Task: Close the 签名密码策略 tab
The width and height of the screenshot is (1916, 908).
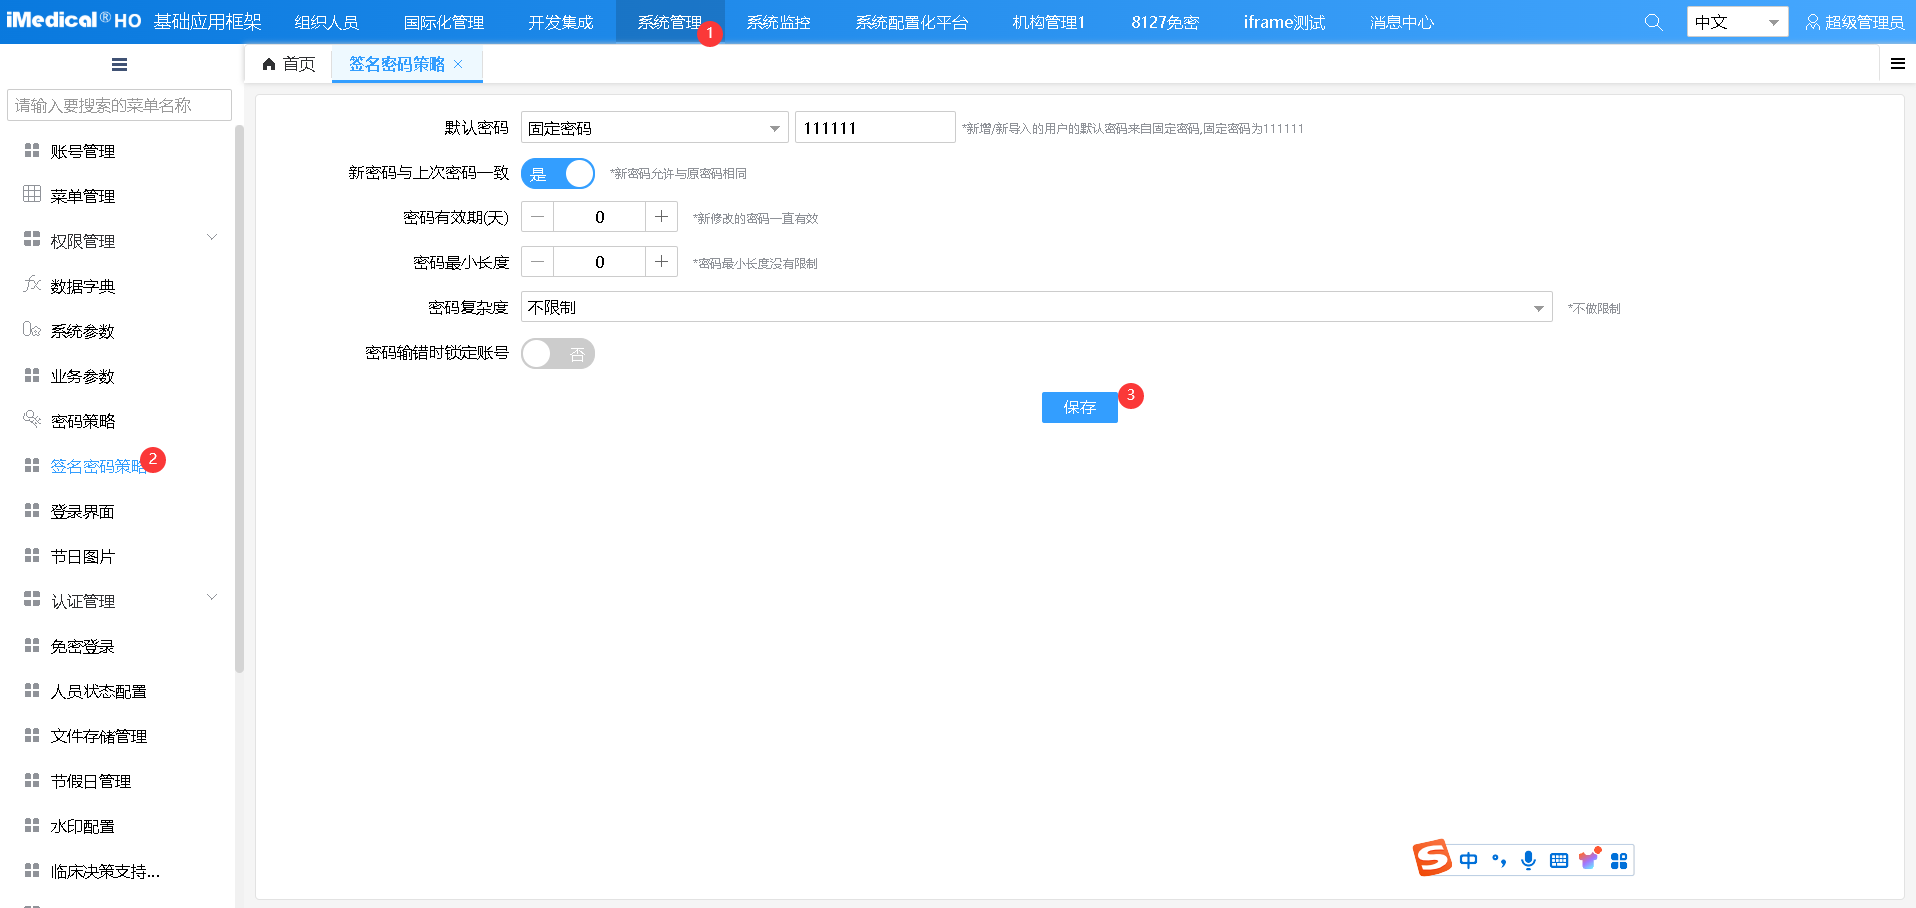Action: click(x=458, y=64)
